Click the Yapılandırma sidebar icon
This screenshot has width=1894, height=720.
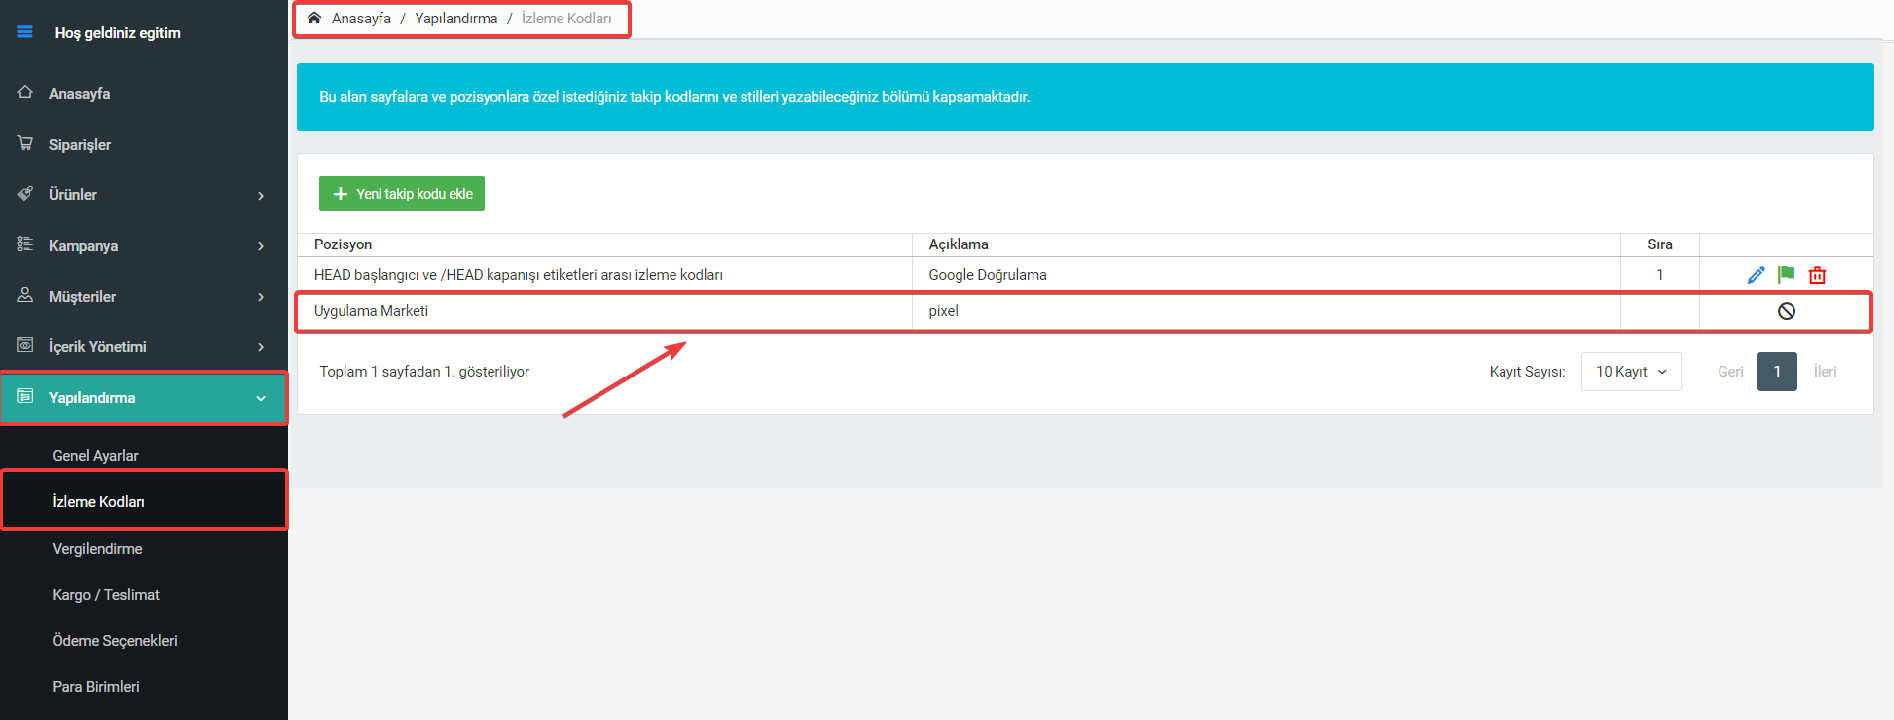coord(25,396)
